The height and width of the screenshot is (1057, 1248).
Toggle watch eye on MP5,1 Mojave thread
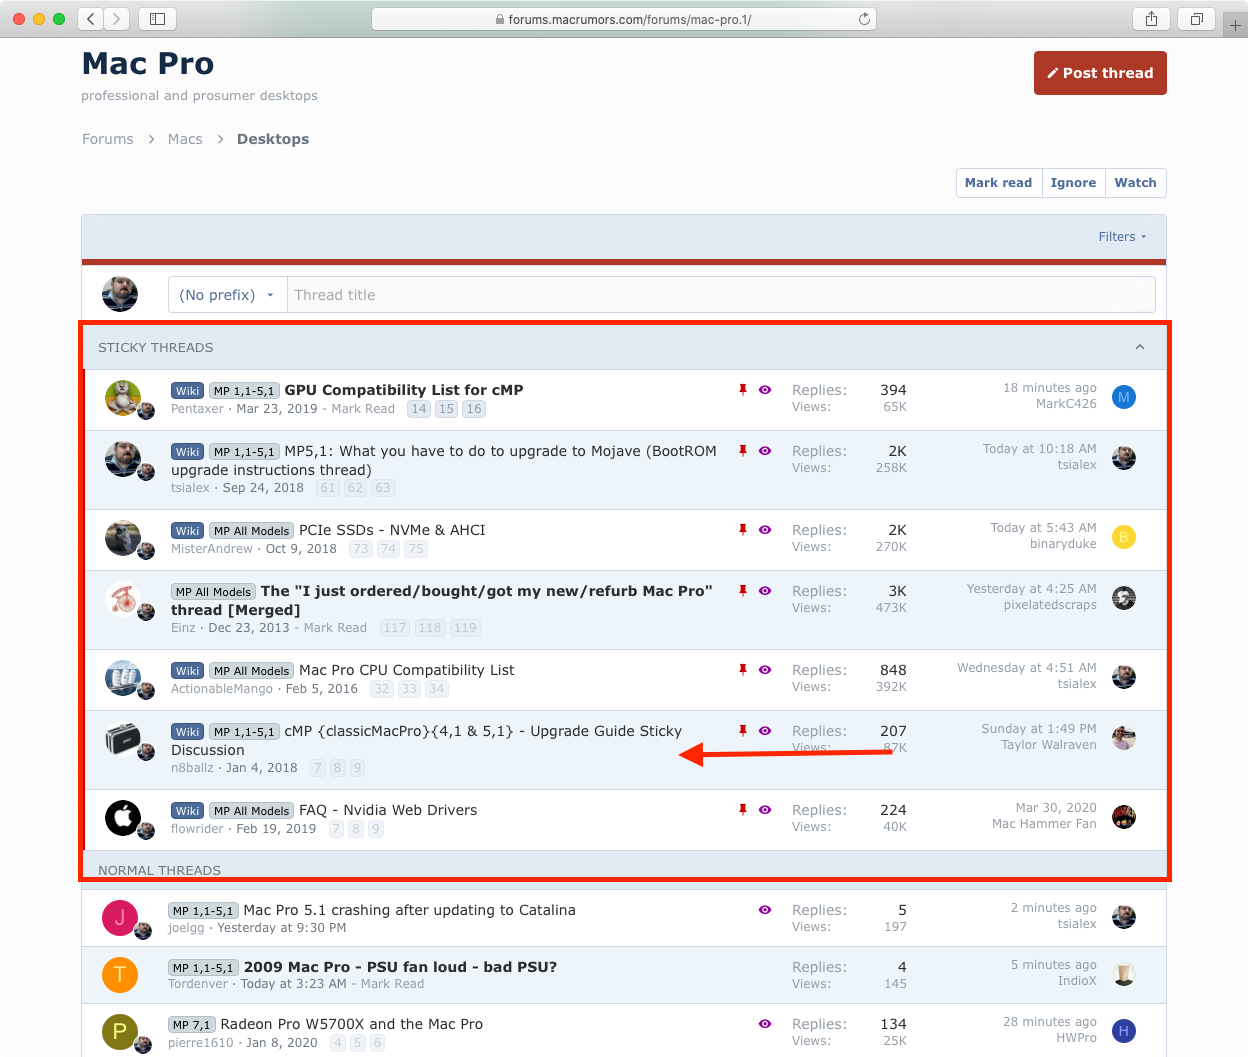765,451
